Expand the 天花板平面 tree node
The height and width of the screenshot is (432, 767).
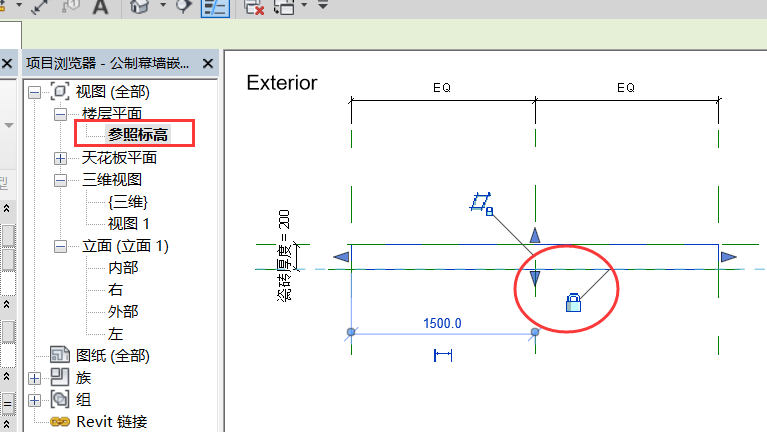point(61,158)
